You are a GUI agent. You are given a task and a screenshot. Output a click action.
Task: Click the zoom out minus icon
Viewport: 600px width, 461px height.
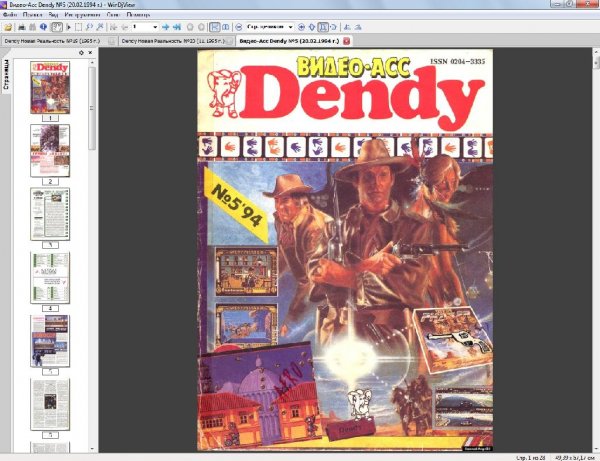240,26
